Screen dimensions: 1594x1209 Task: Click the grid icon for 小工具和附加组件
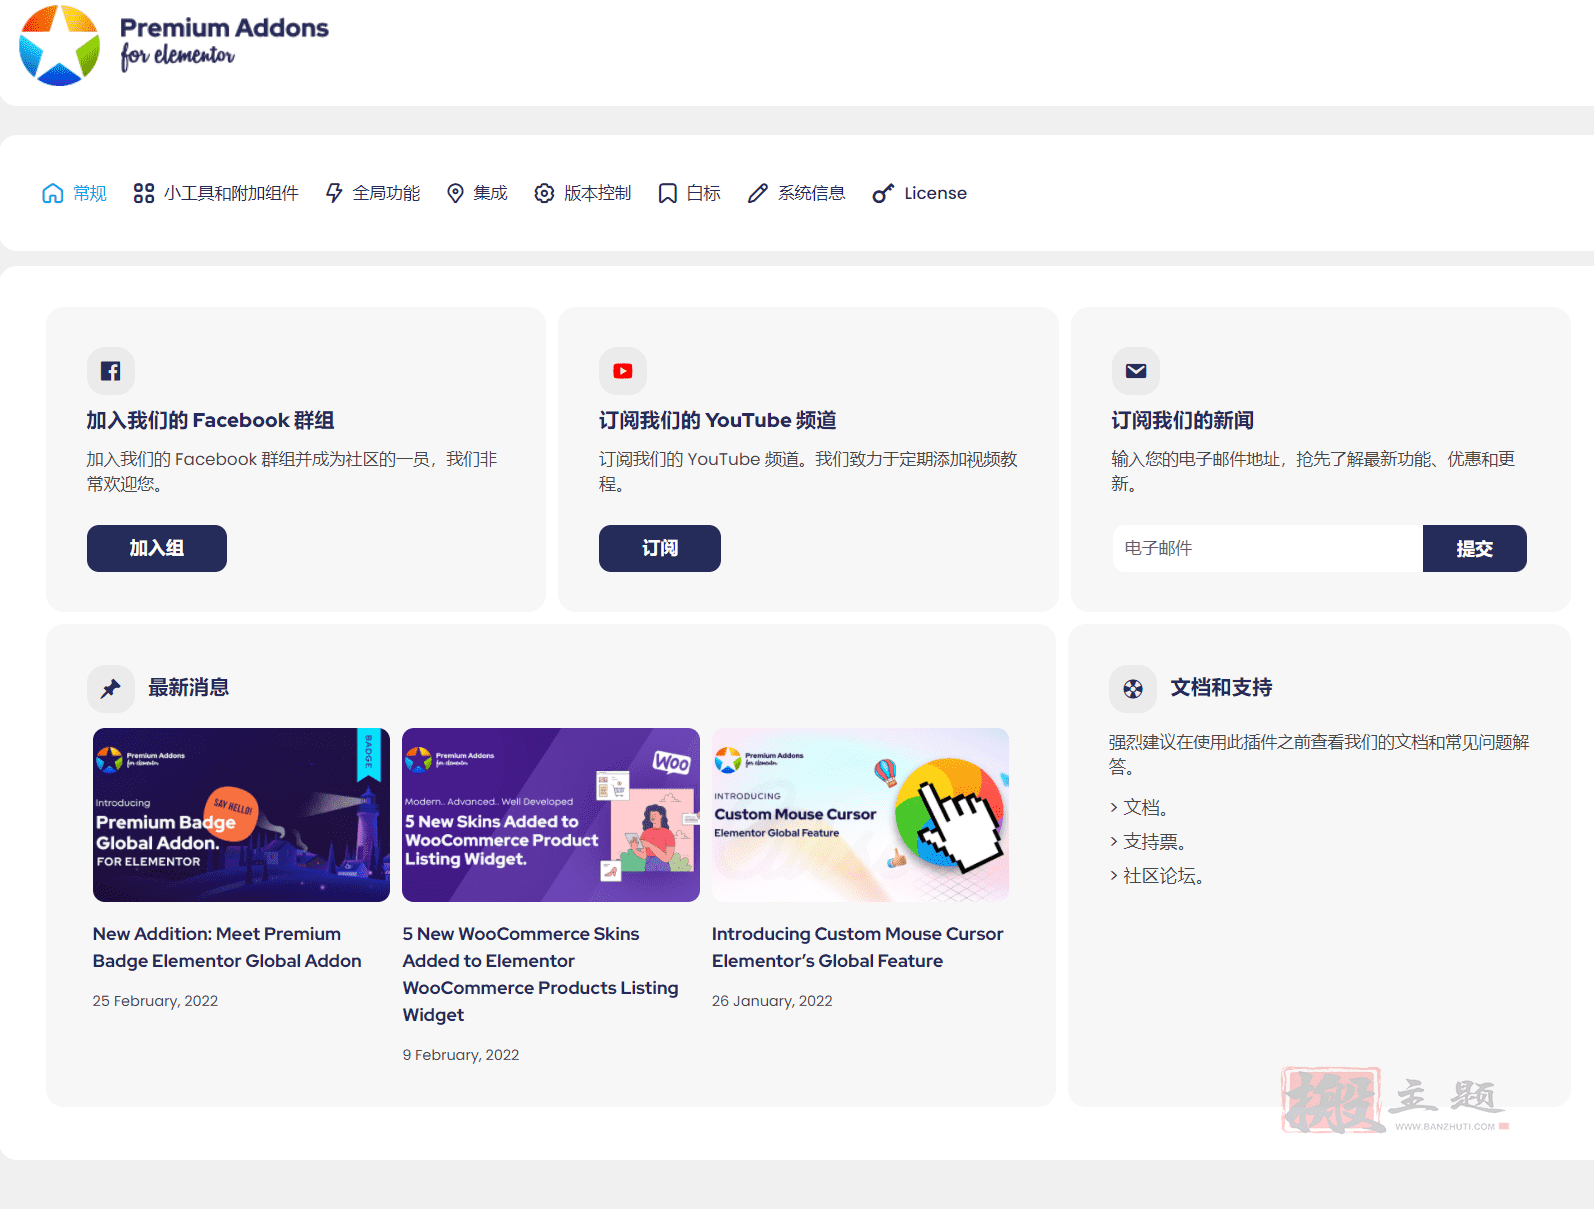(x=144, y=193)
